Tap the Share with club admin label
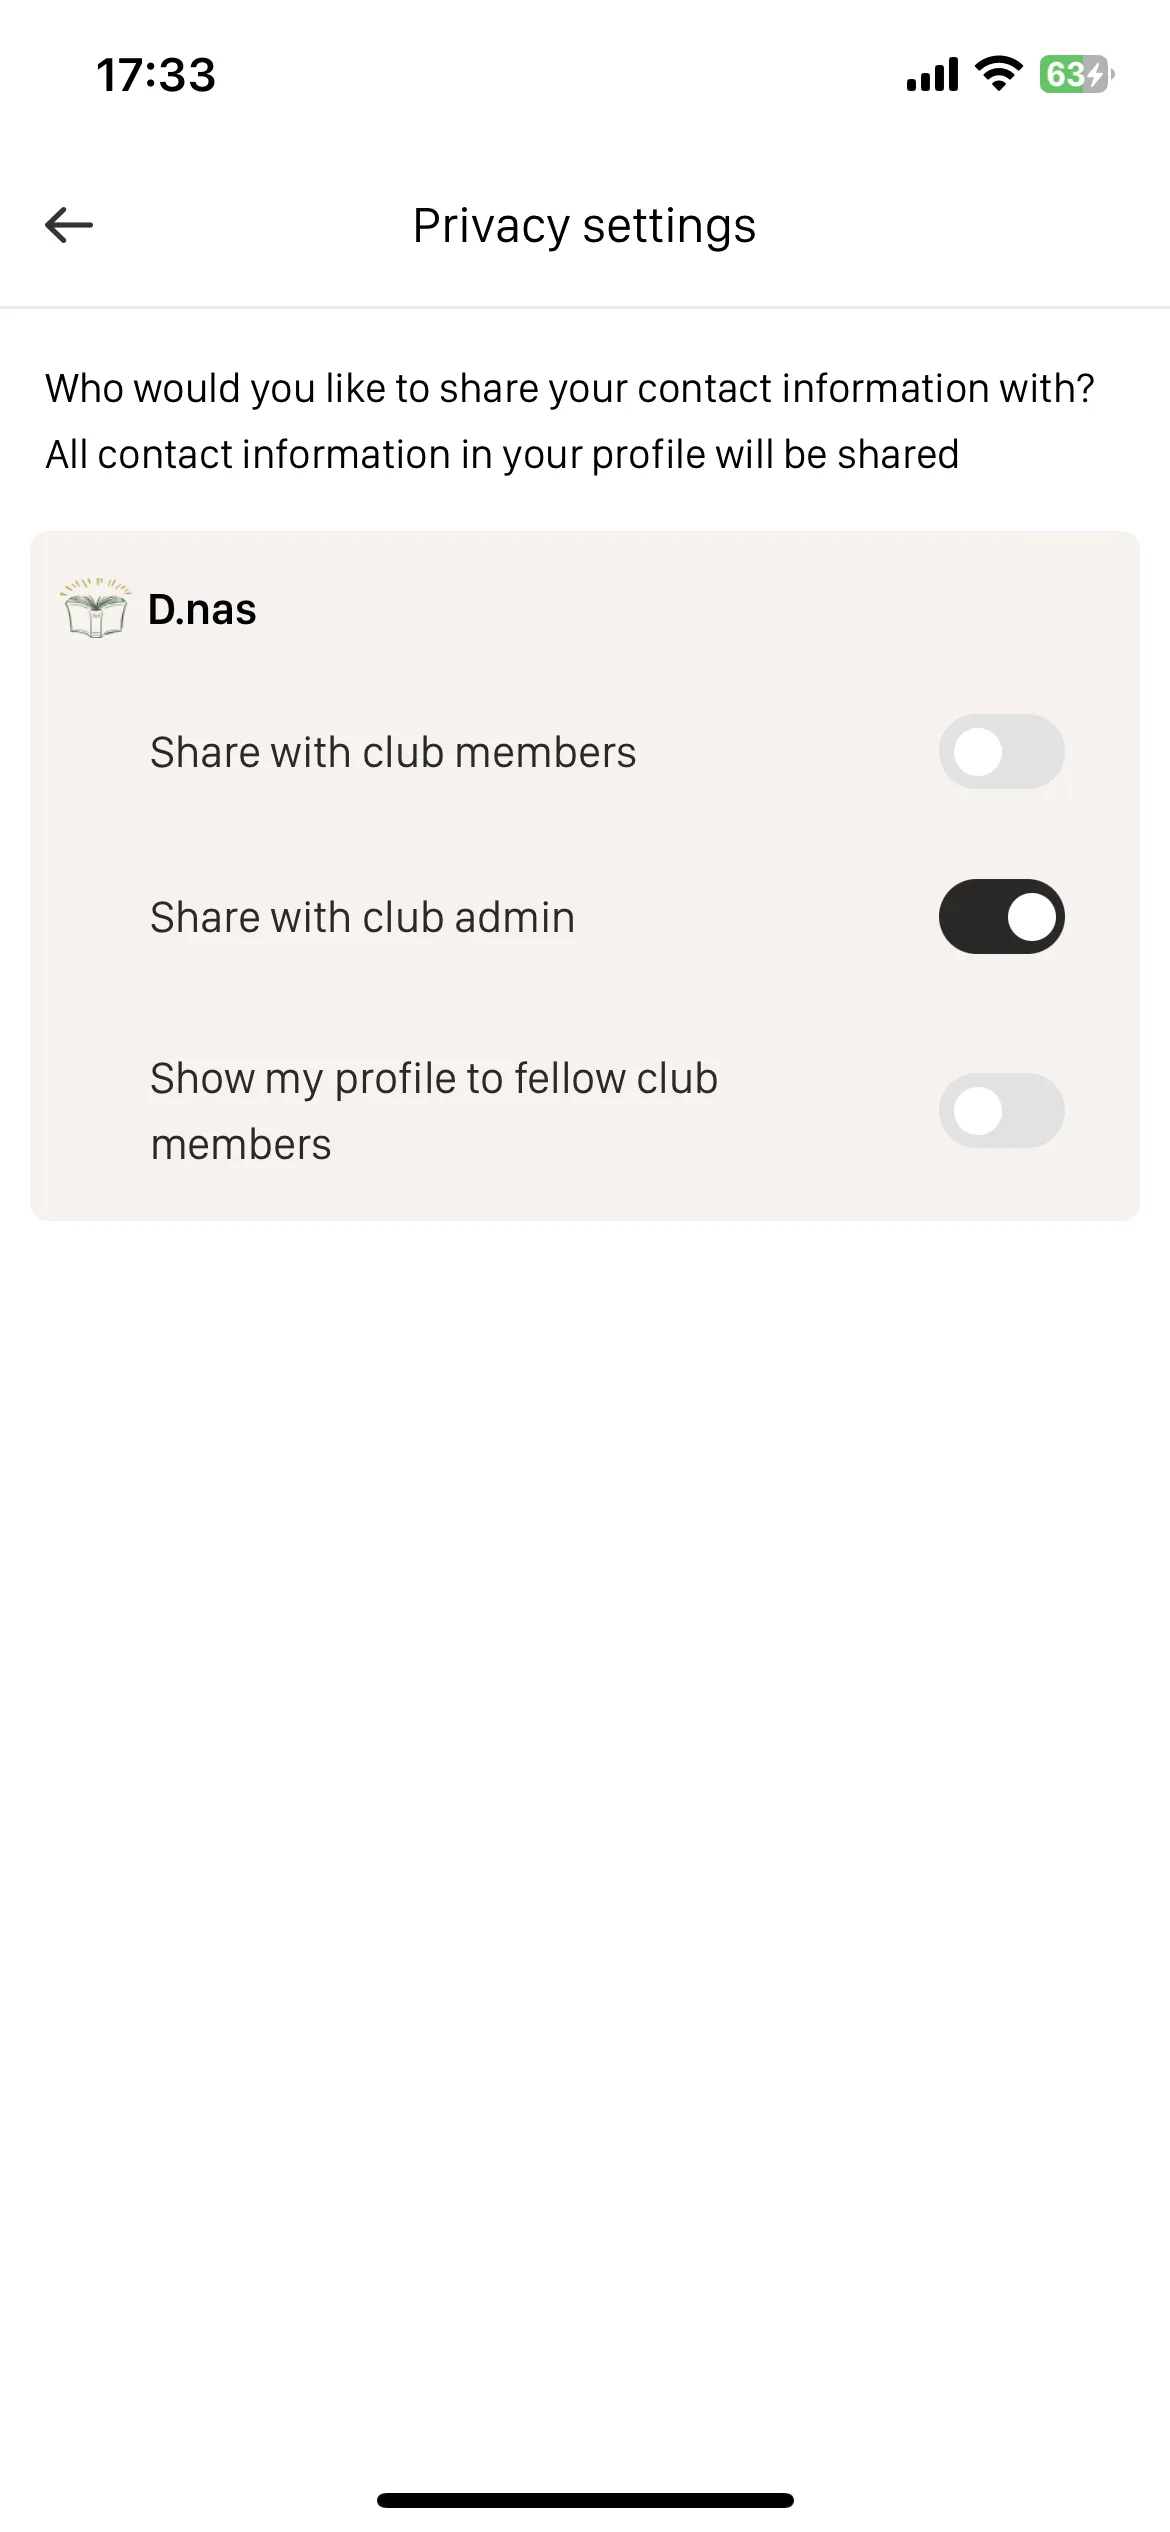 (362, 918)
